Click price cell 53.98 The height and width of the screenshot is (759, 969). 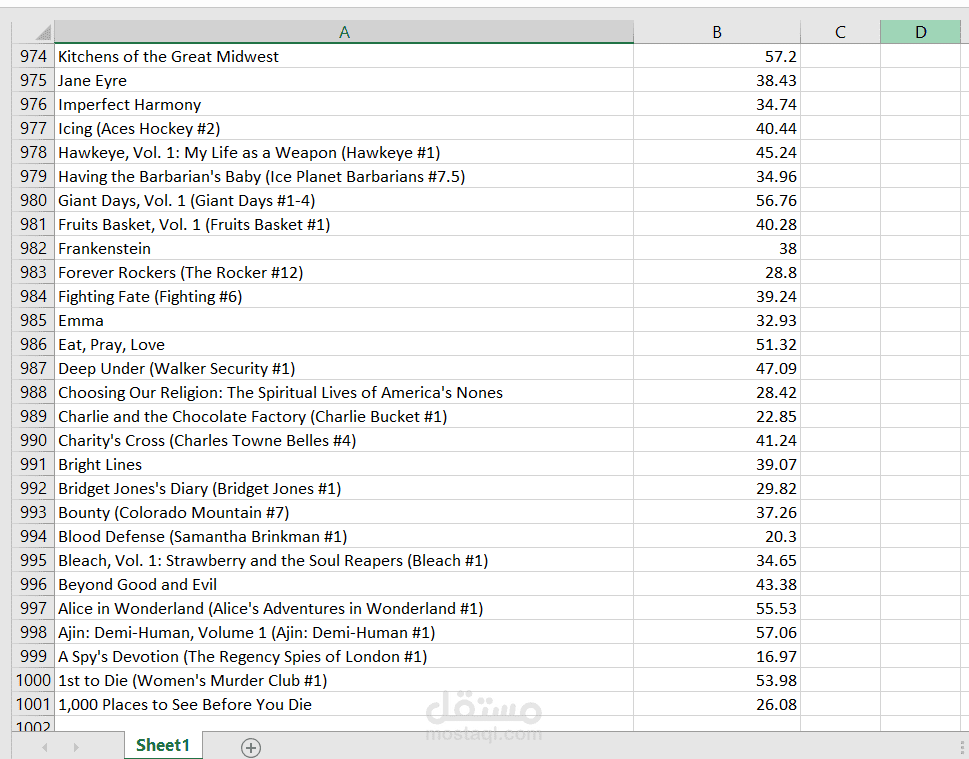(x=717, y=680)
